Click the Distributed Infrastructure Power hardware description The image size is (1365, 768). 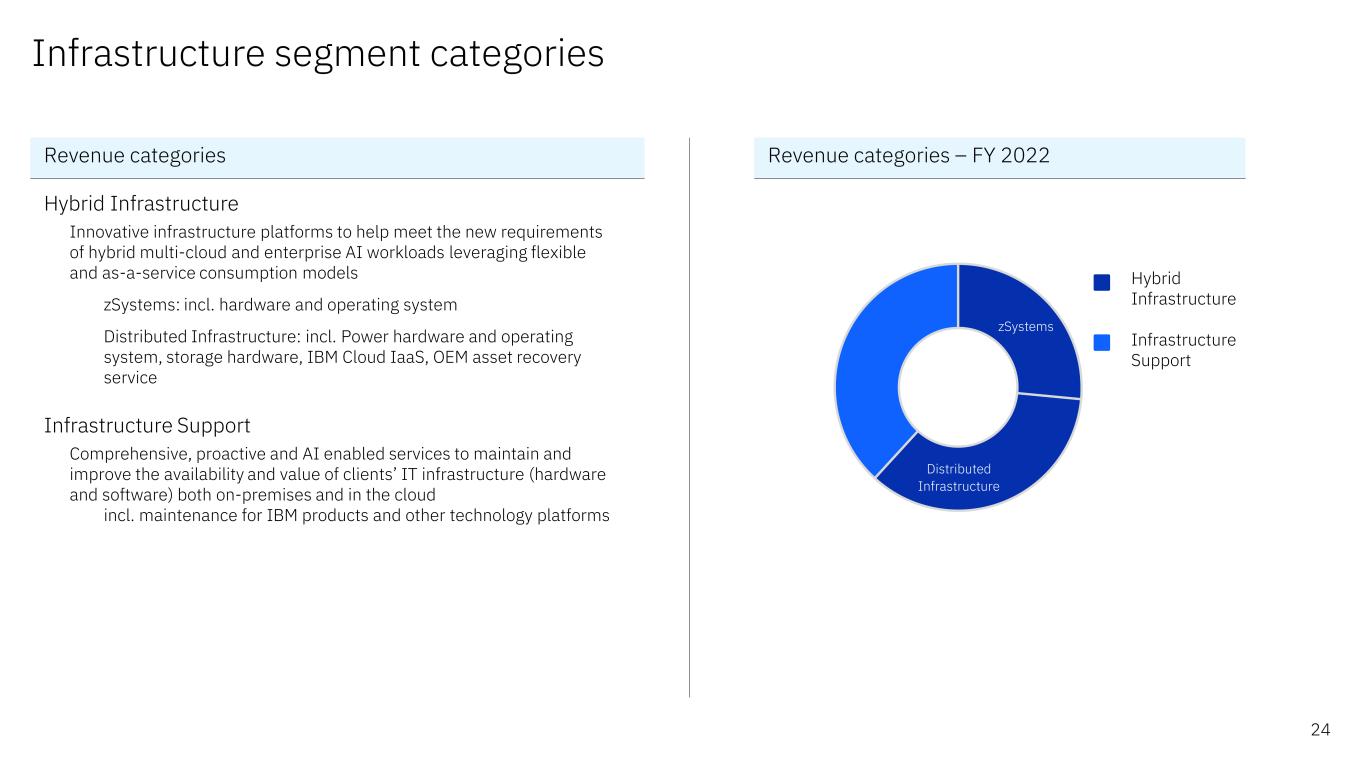coord(342,357)
